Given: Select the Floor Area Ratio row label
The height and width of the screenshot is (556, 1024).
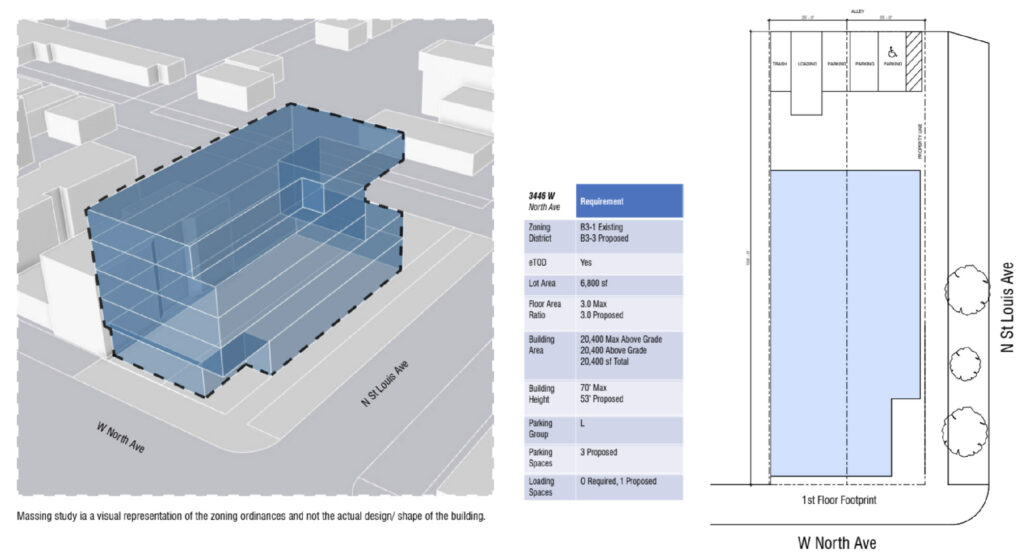Looking at the screenshot, I should pyautogui.click(x=547, y=313).
